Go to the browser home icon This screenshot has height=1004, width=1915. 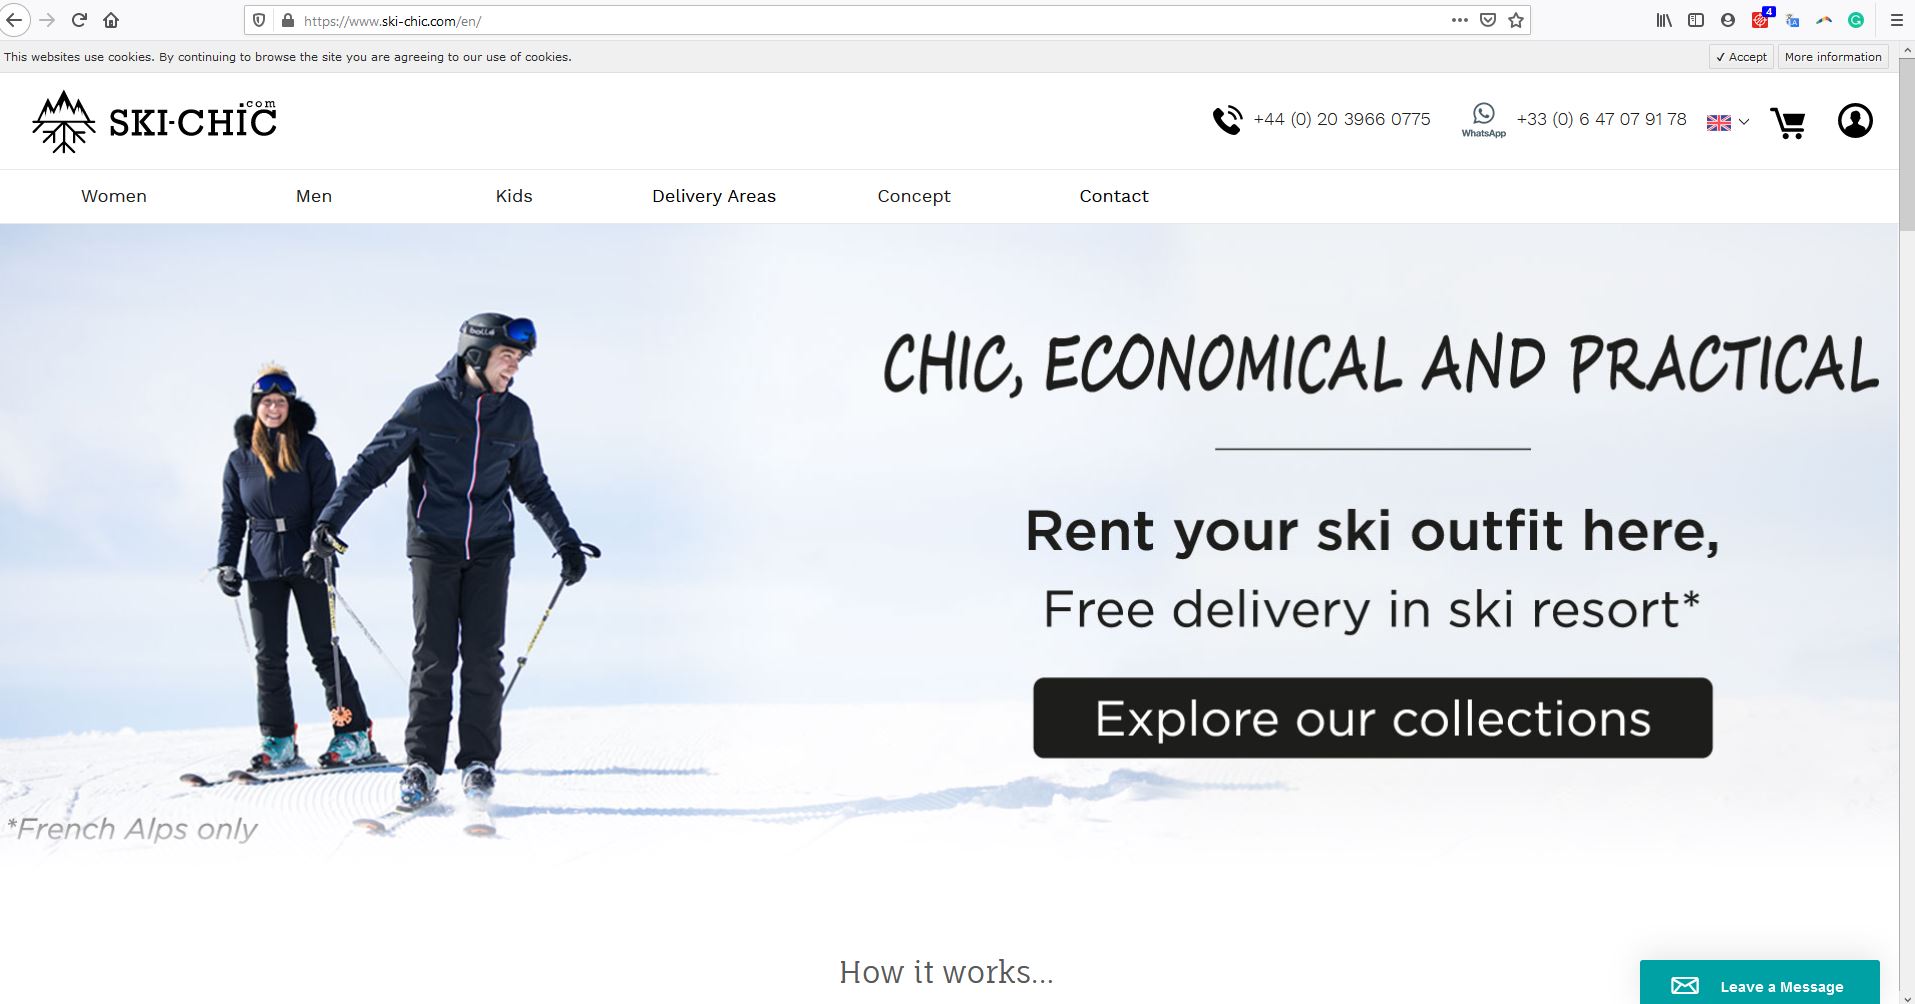tap(111, 20)
